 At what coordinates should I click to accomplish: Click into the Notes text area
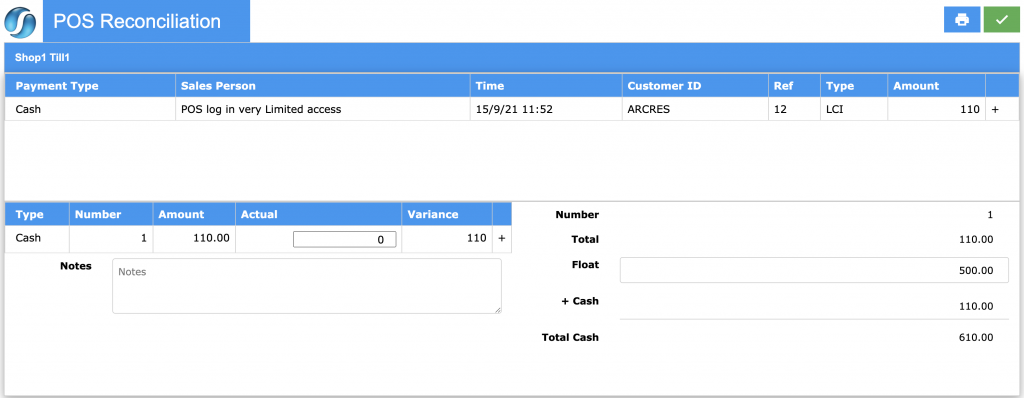[x=307, y=286]
